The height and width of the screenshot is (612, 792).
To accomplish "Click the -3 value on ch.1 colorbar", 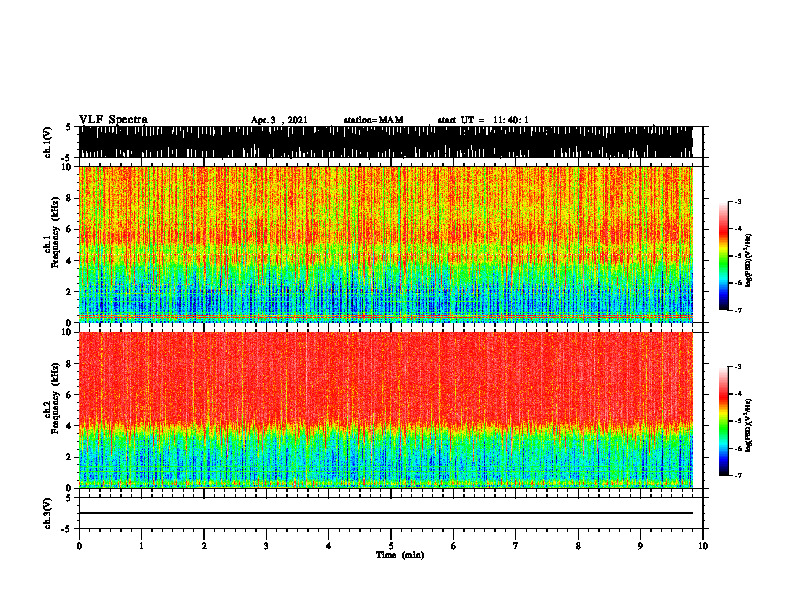I will coord(737,202).
